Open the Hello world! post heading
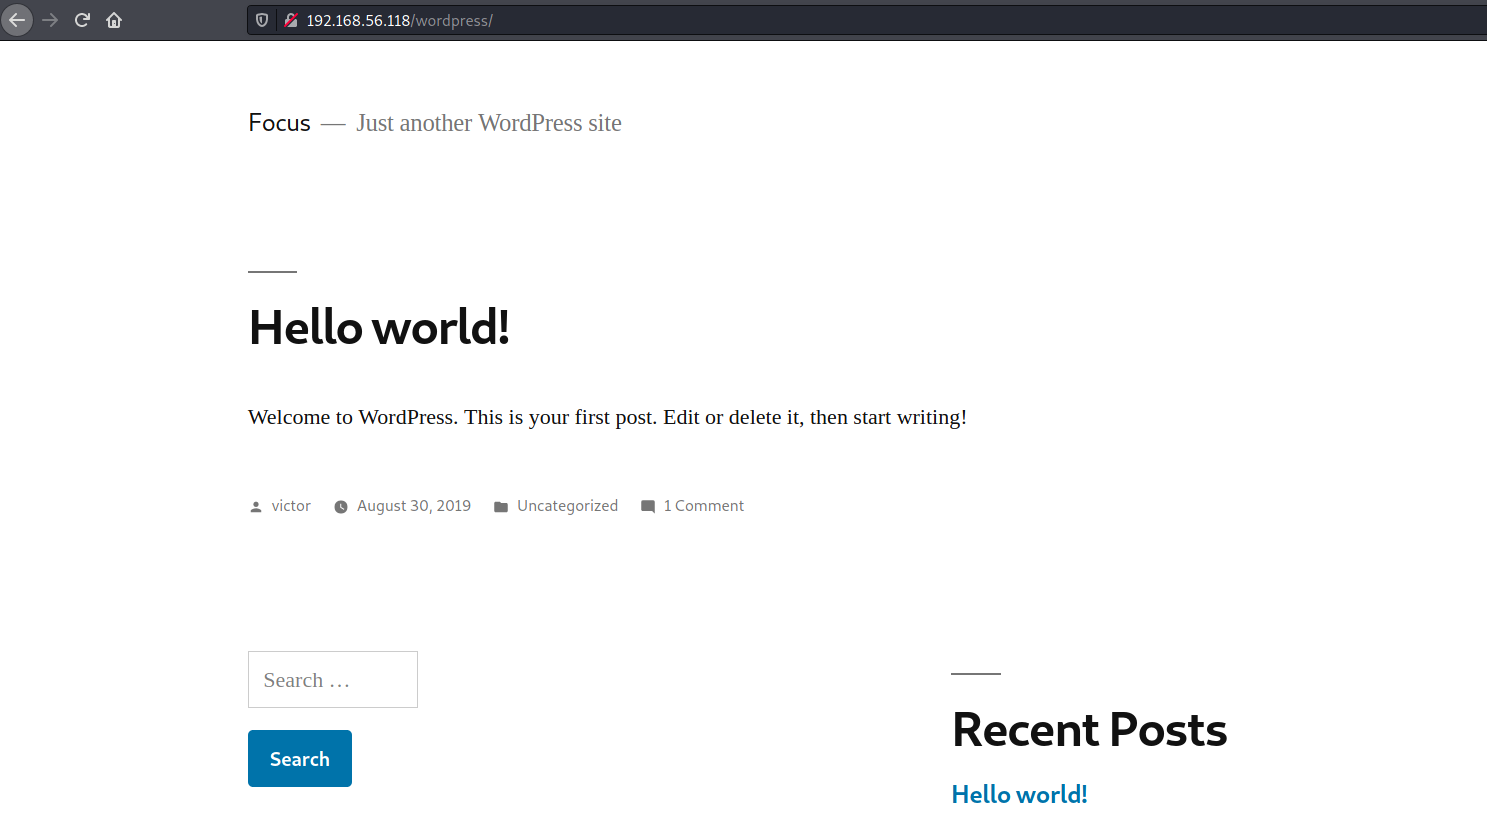Screen dimensions: 1487x832 [x=379, y=327]
